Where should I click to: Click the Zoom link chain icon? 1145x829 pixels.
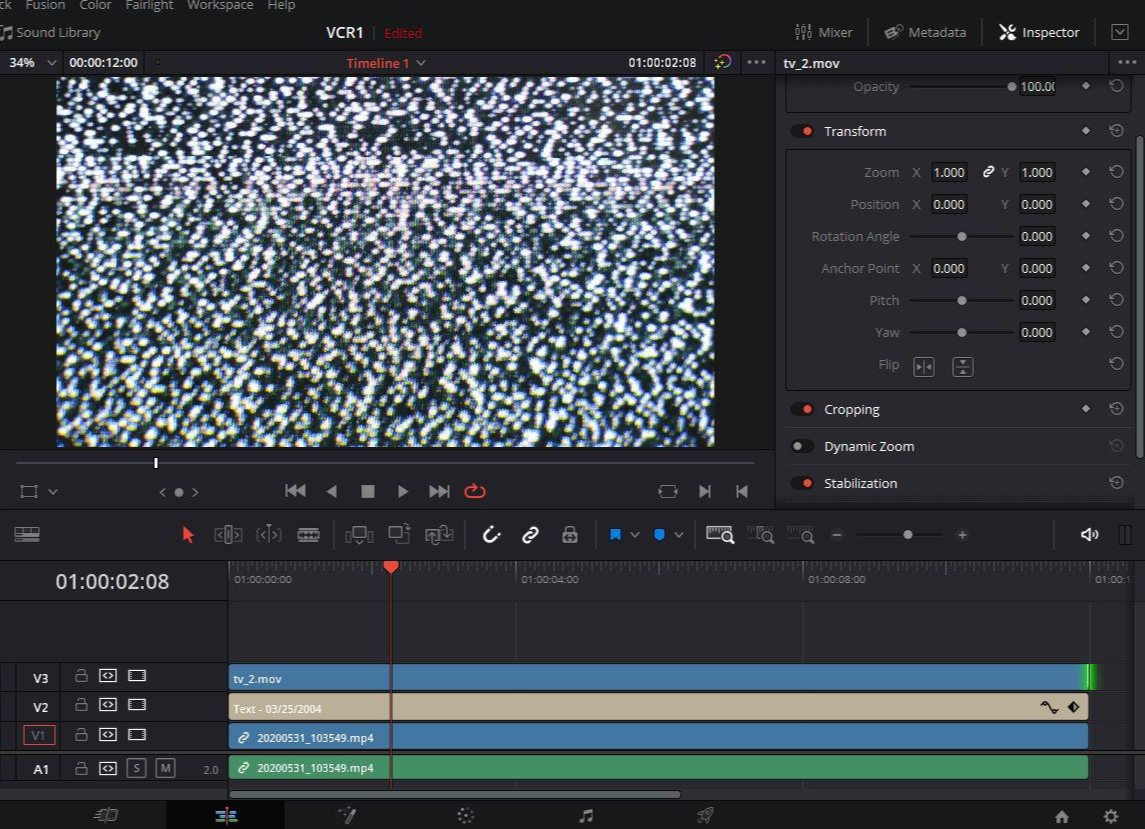pyautogui.click(x=988, y=172)
